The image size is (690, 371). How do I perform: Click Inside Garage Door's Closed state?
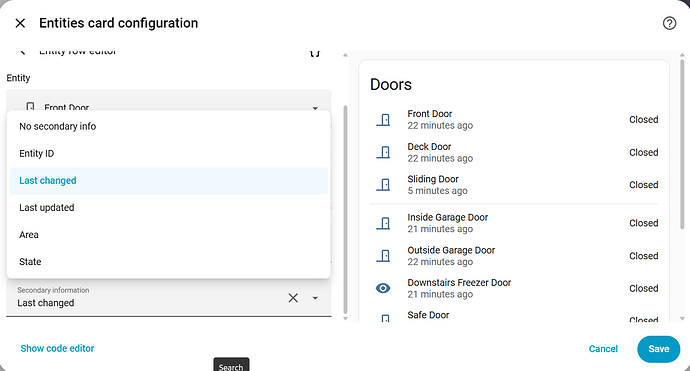(x=643, y=223)
